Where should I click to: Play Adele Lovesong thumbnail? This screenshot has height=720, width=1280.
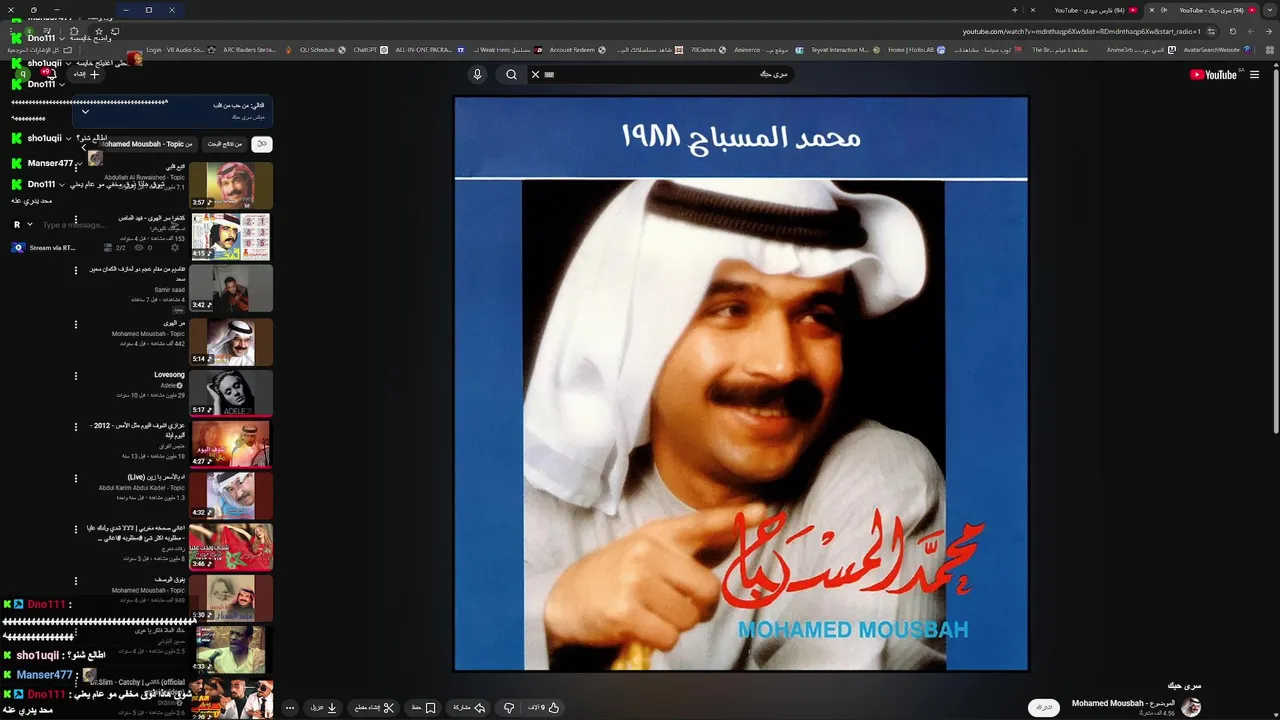(x=231, y=391)
